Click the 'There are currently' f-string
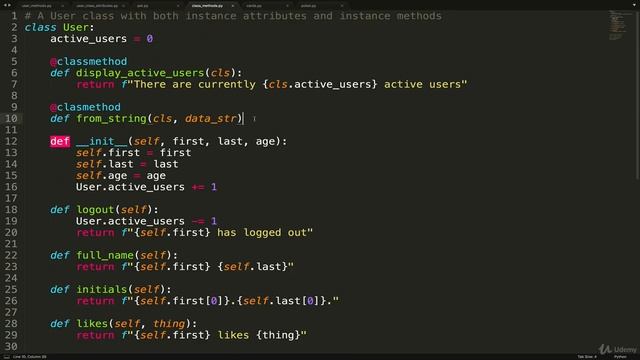This screenshot has width=640, height=360. pos(294,84)
